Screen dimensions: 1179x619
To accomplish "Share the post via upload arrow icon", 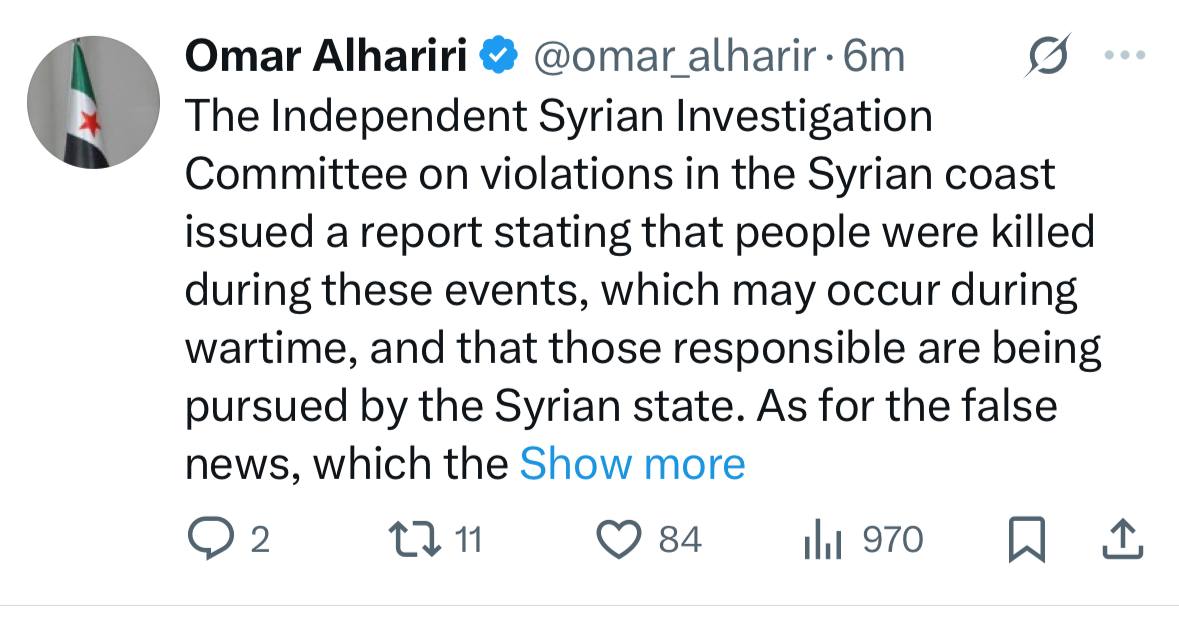I will [x=1121, y=541].
